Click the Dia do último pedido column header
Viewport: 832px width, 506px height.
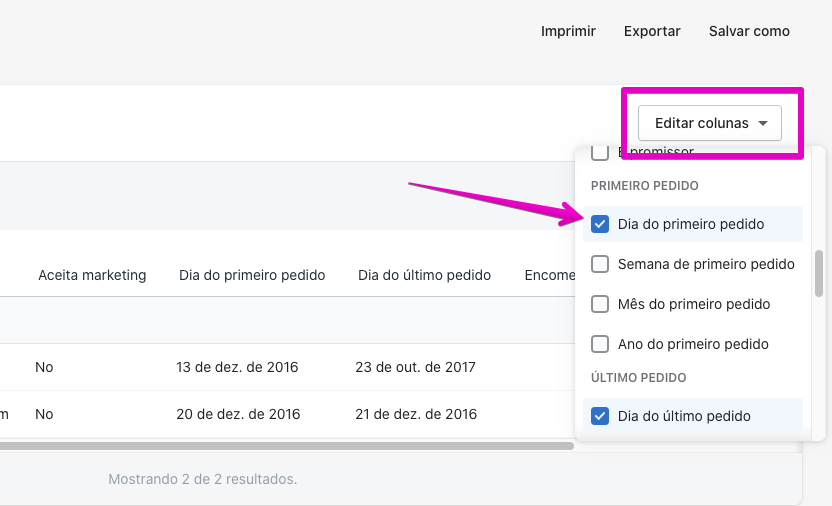point(424,275)
